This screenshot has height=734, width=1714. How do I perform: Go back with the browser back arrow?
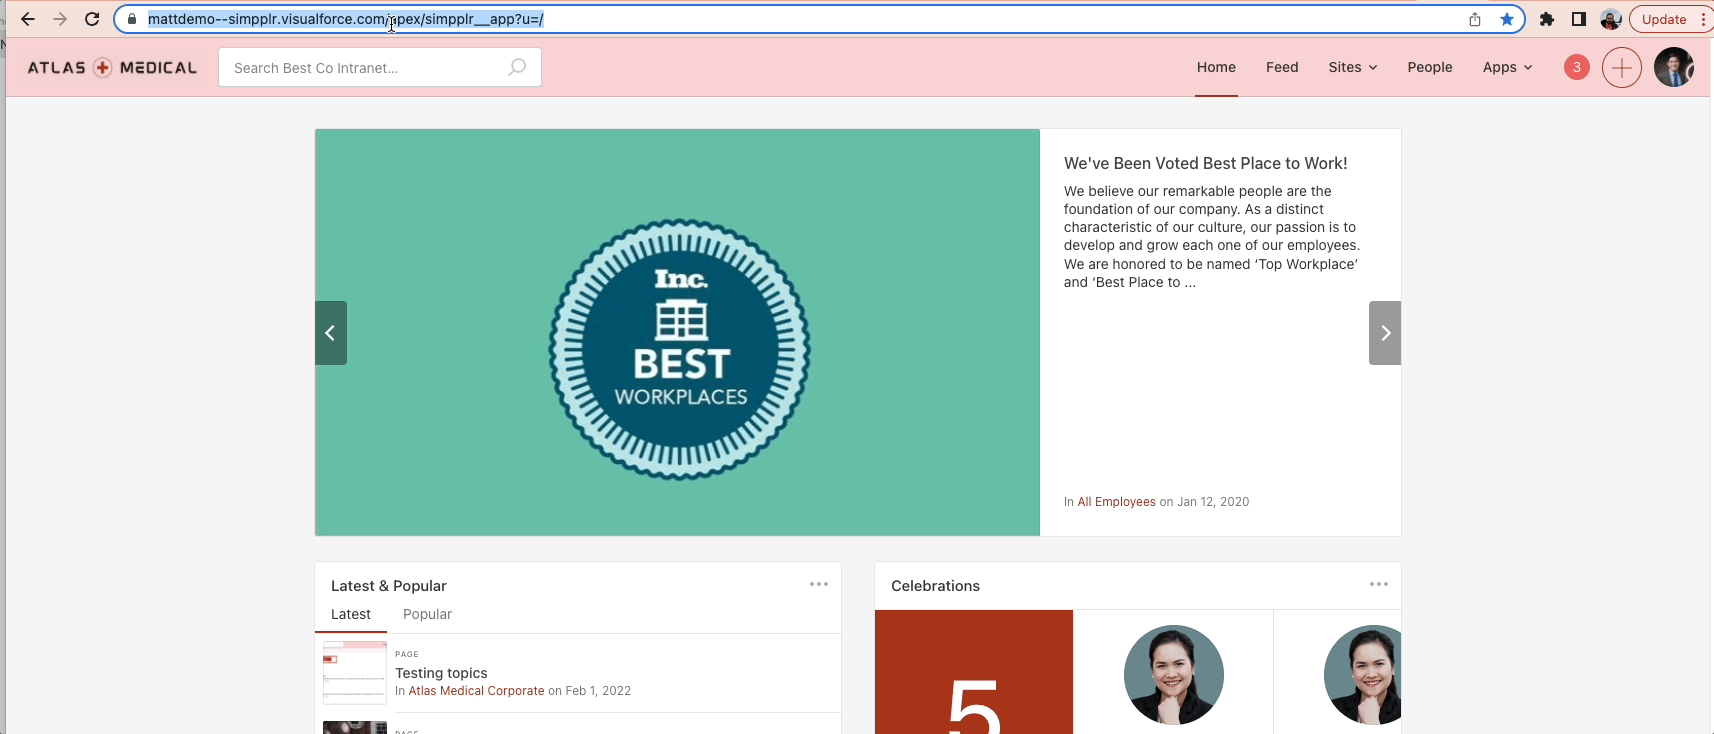click(28, 19)
